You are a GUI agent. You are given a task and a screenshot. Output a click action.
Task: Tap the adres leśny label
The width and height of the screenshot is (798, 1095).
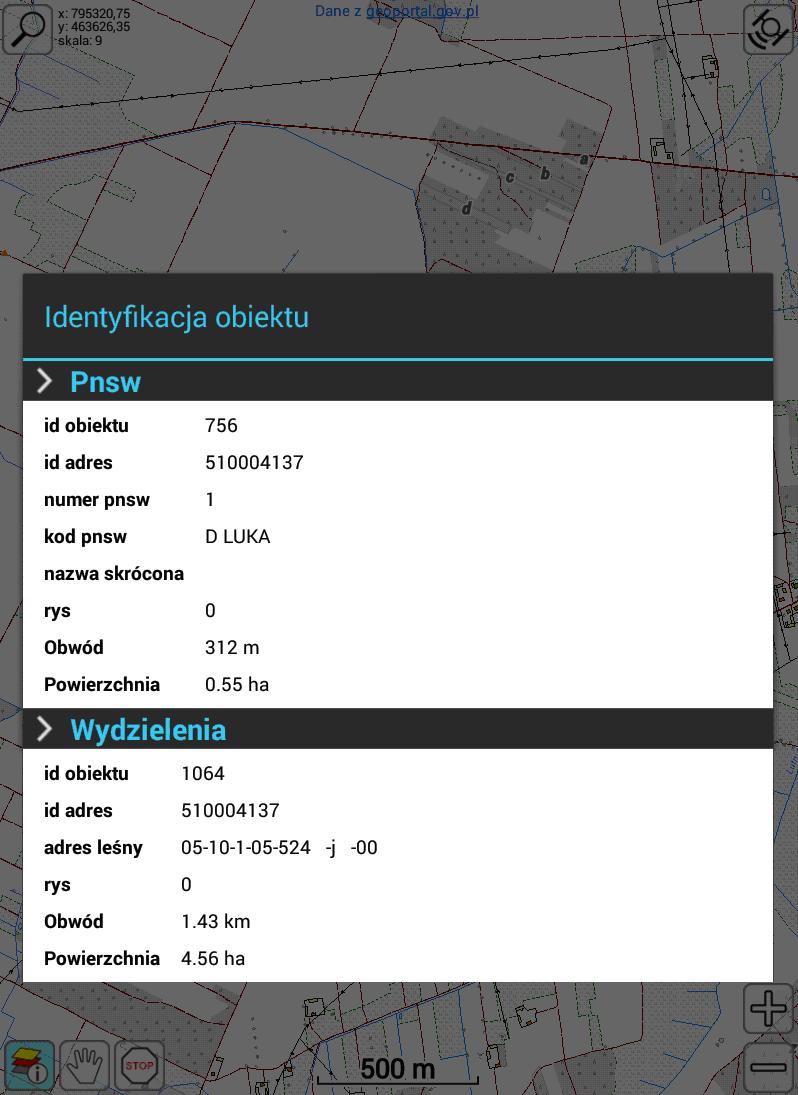93,847
